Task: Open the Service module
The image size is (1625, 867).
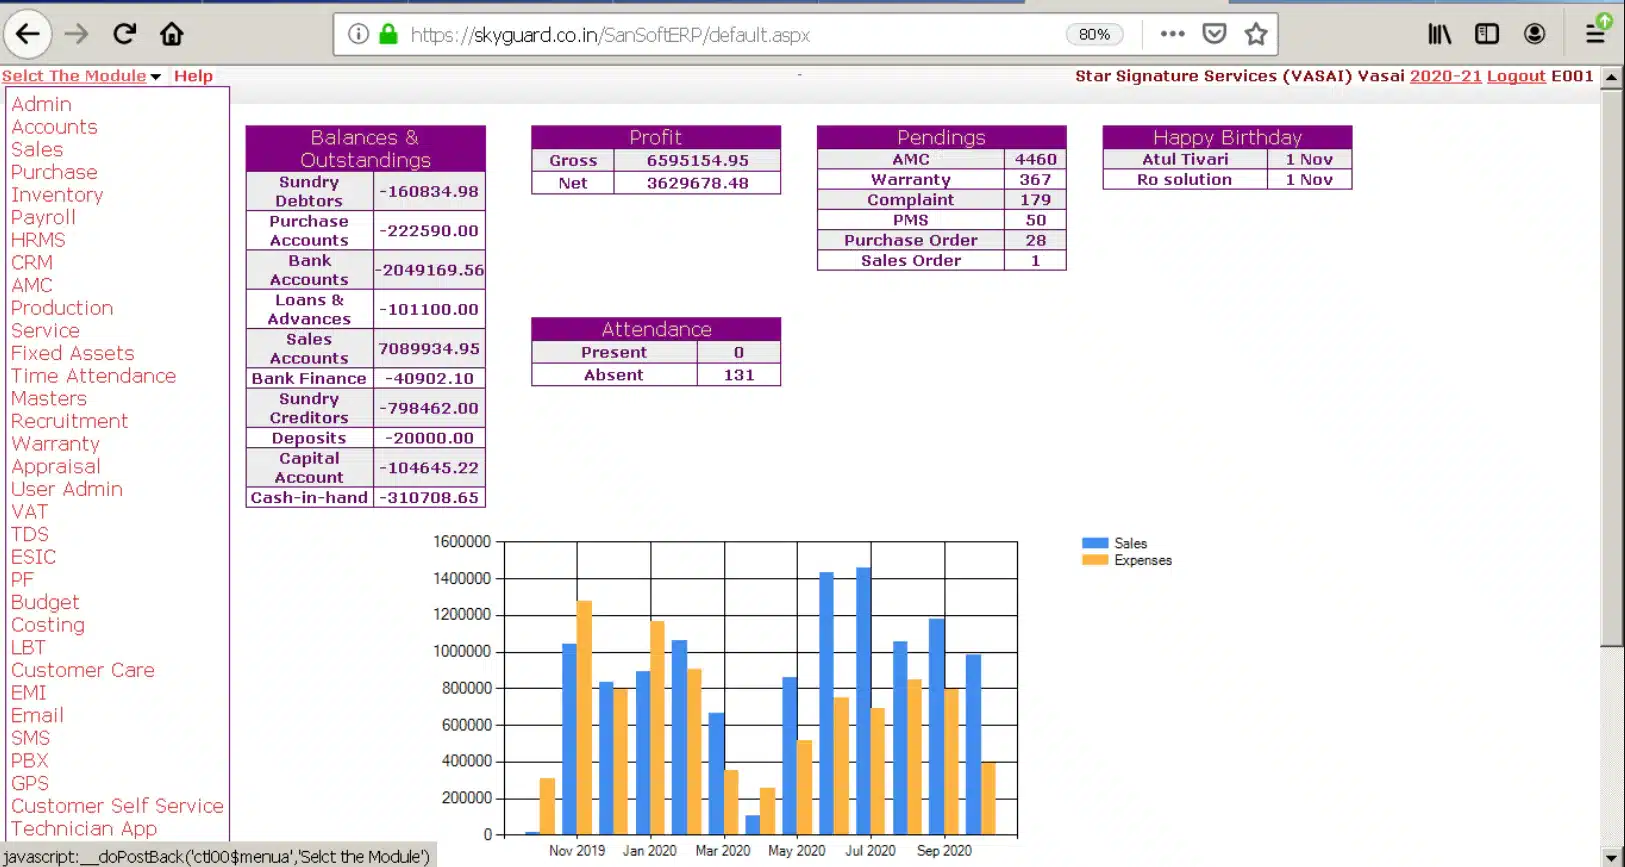Action: (x=45, y=330)
